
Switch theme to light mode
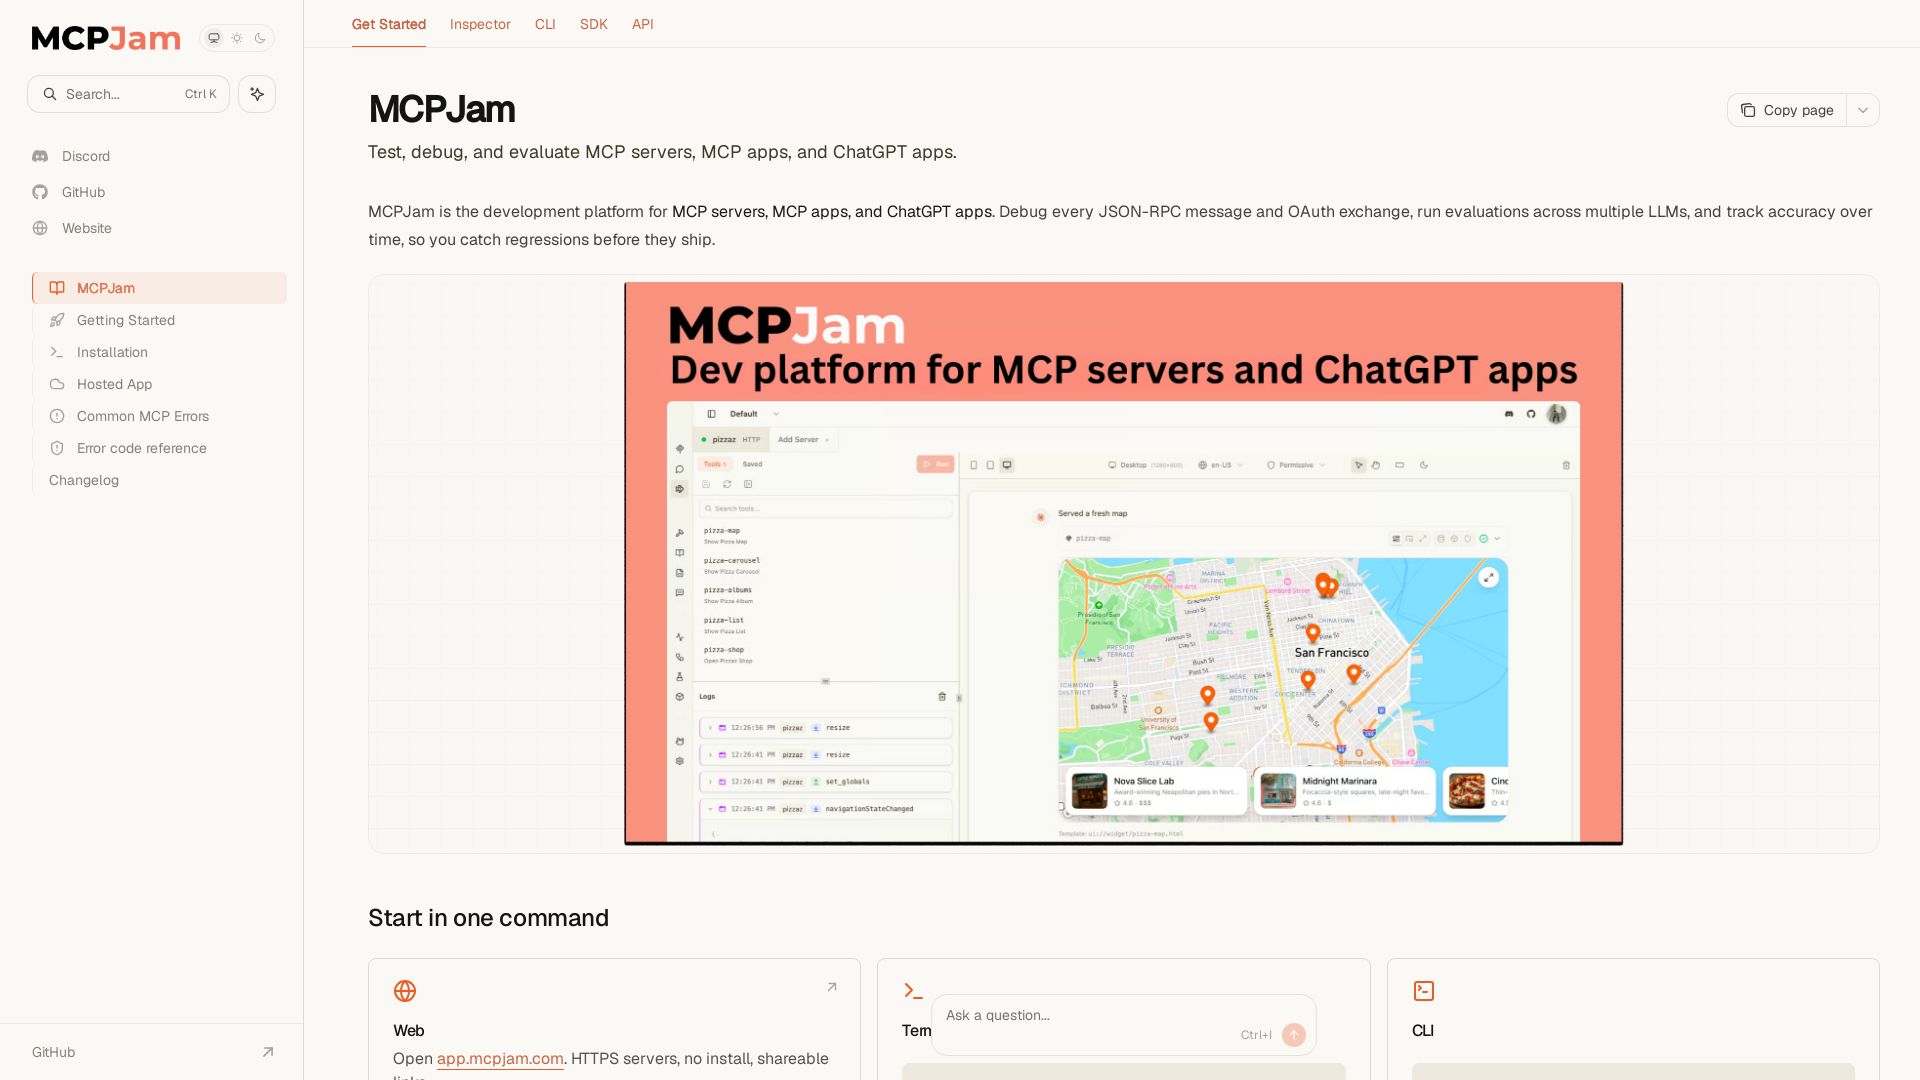point(237,38)
